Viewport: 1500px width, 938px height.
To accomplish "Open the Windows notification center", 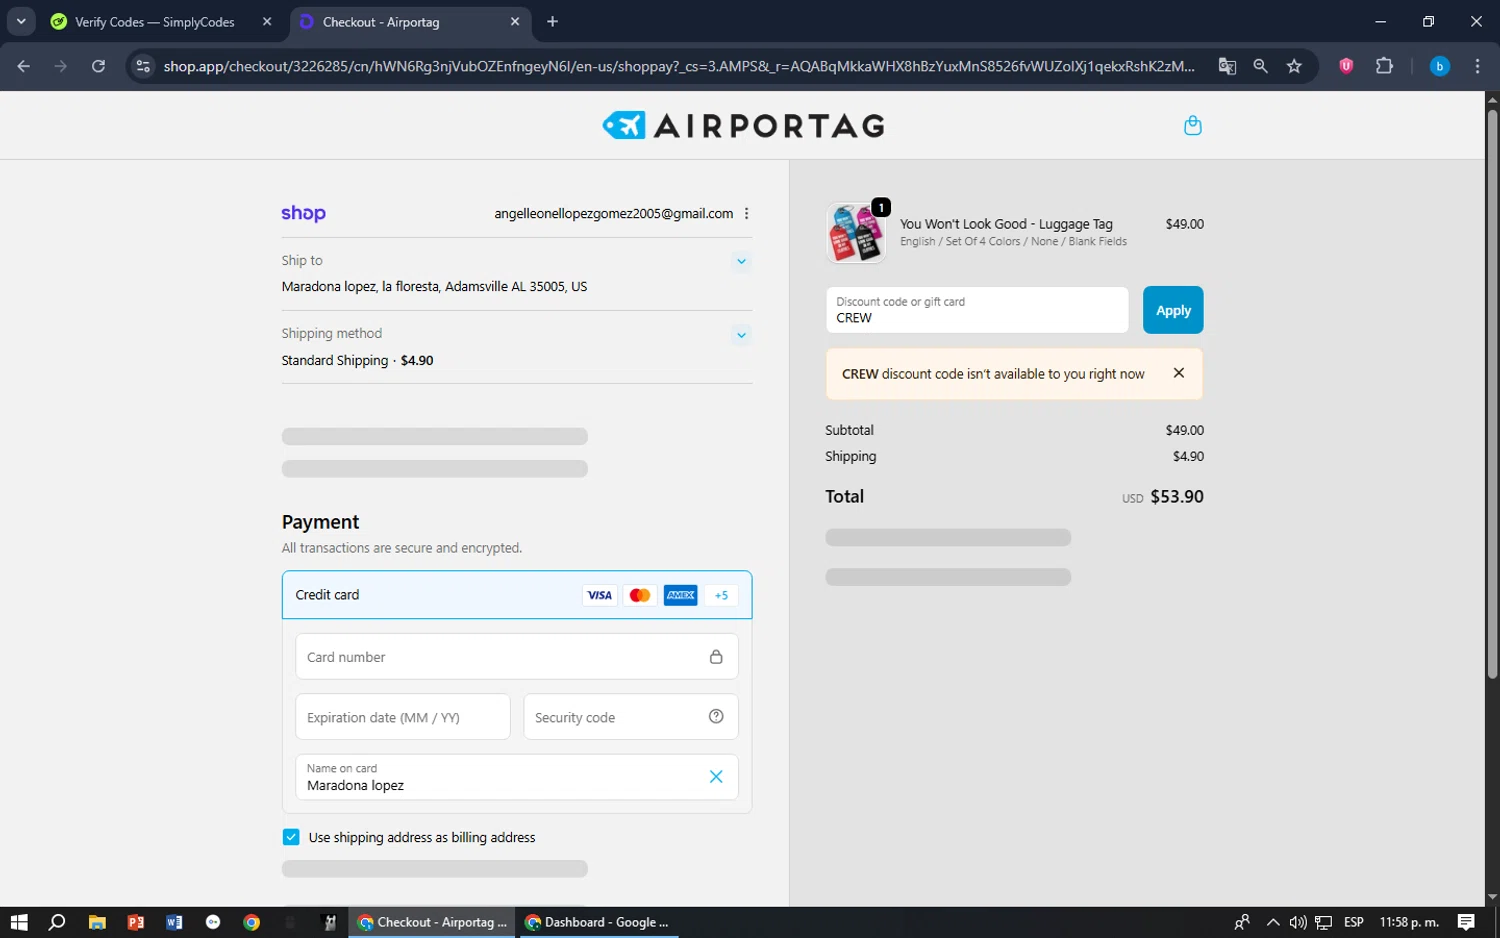I will point(1466,922).
